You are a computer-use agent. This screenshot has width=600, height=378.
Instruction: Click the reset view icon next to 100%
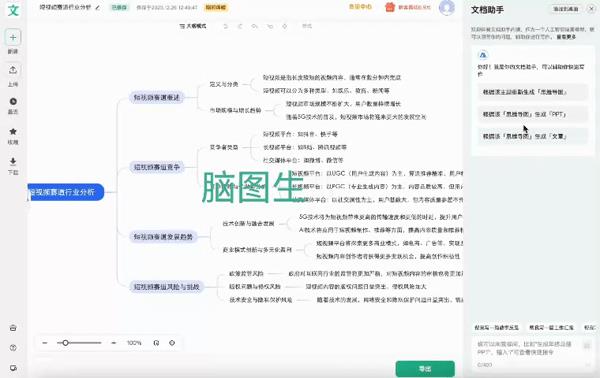coord(156,343)
